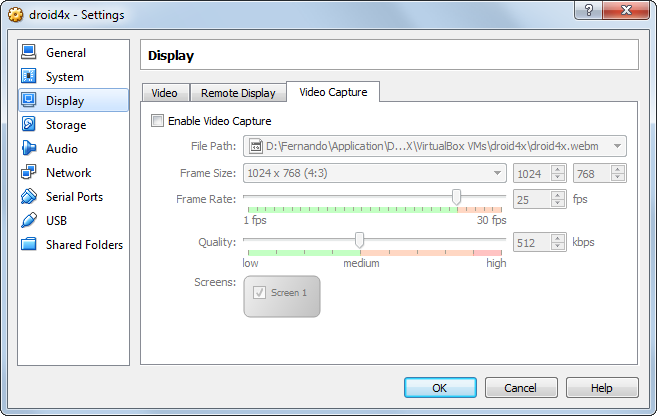This screenshot has height=416, width=657.
Task: Open Help for this dialog
Action: pos(602,388)
